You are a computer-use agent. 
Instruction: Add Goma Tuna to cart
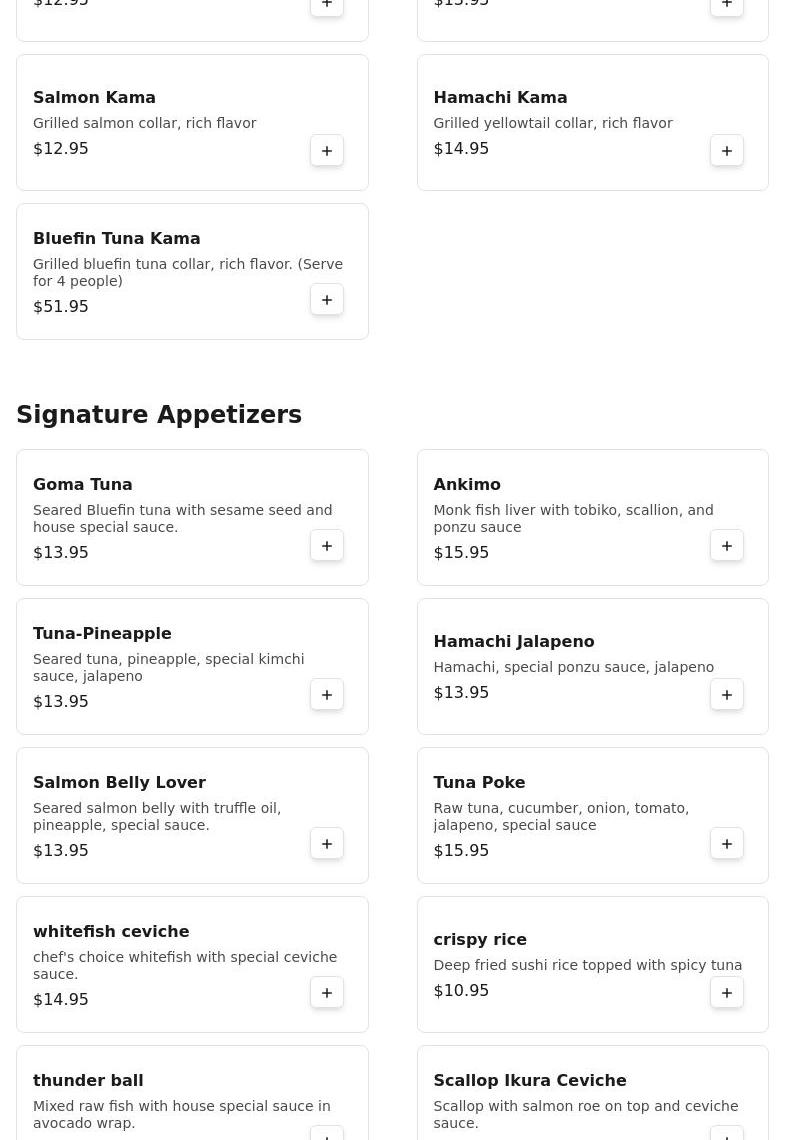pyautogui.click(x=327, y=546)
